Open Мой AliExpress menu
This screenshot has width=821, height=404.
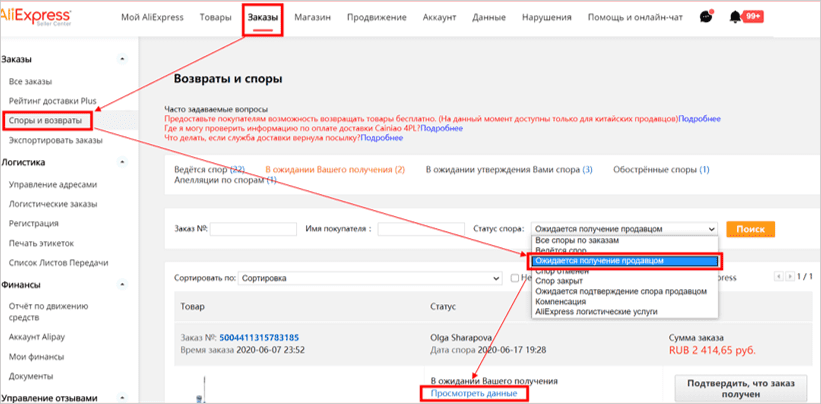152,17
